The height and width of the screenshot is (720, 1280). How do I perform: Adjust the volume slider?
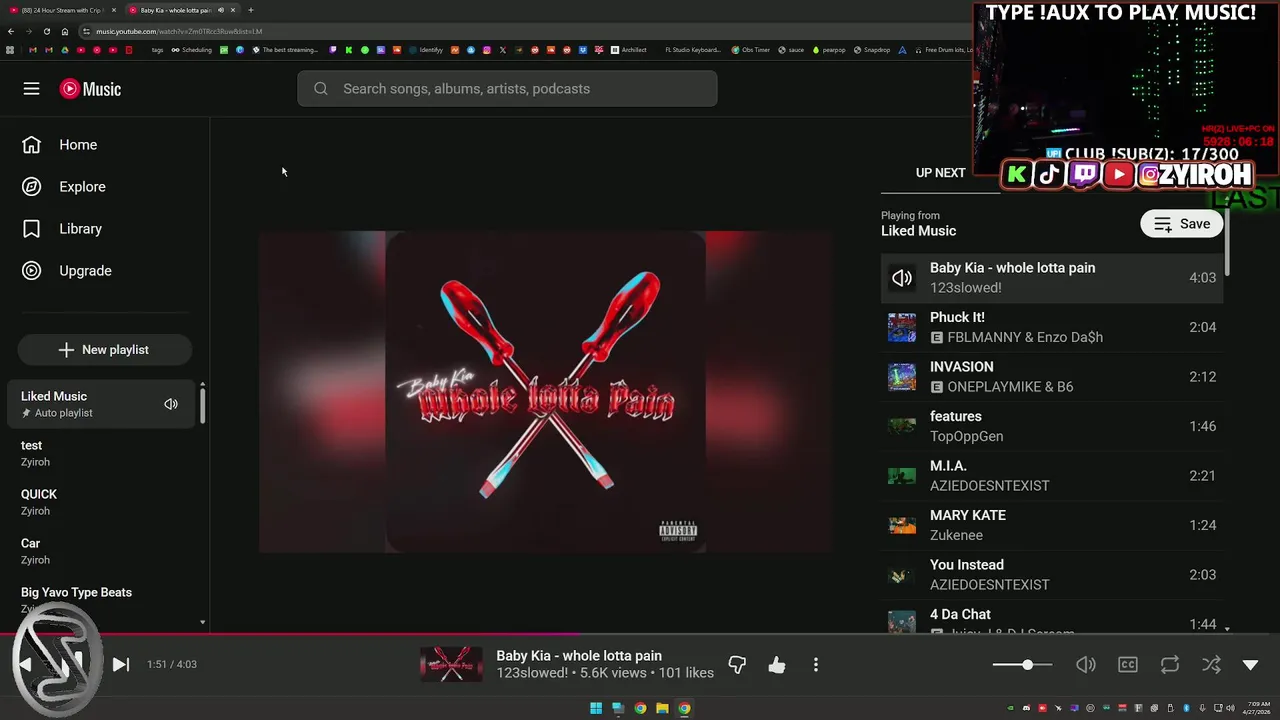(x=1022, y=664)
